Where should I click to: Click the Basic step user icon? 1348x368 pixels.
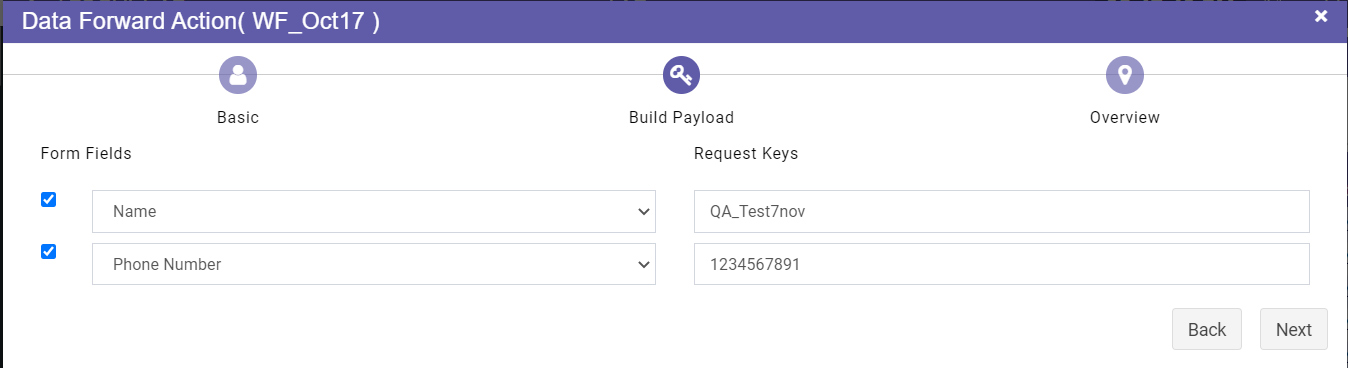[238, 74]
